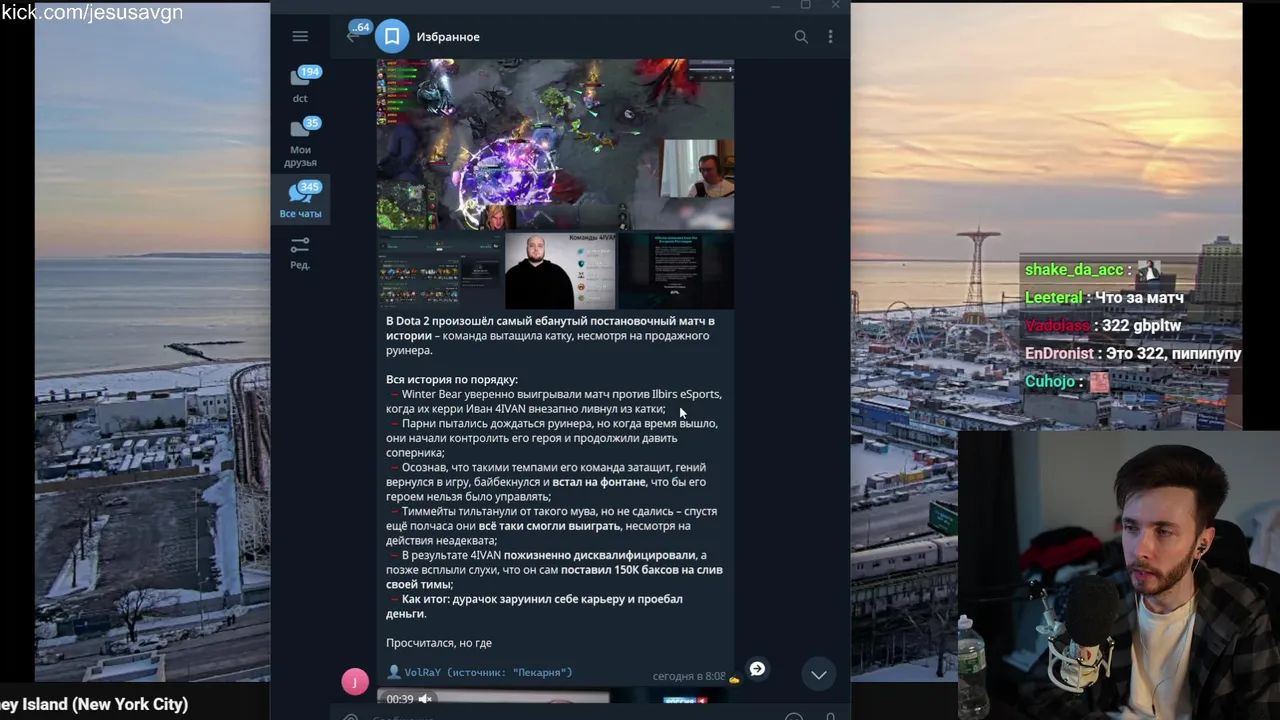Screen dimensions: 1280x720
Task: Click the reaction emoji on the message
Action: coord(734,679)
